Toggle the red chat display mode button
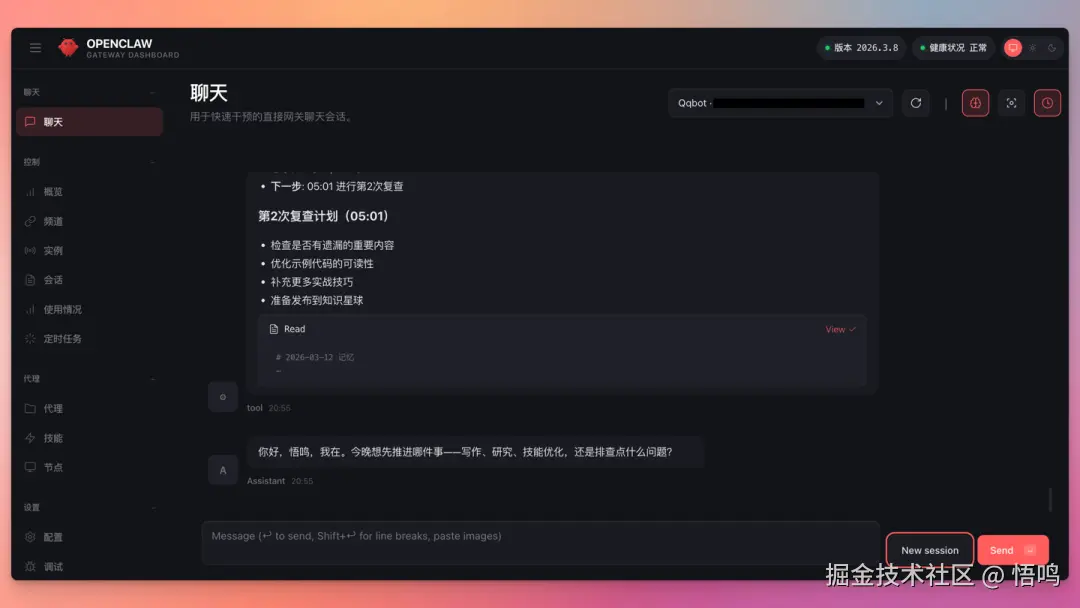Screen dimensions: 1080x608 [1013, 47]
